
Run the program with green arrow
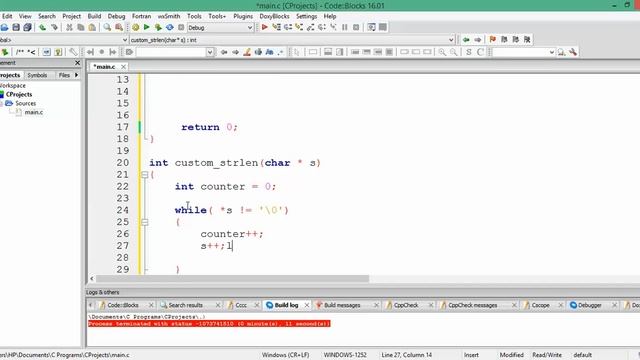click(x=147, y=27)
